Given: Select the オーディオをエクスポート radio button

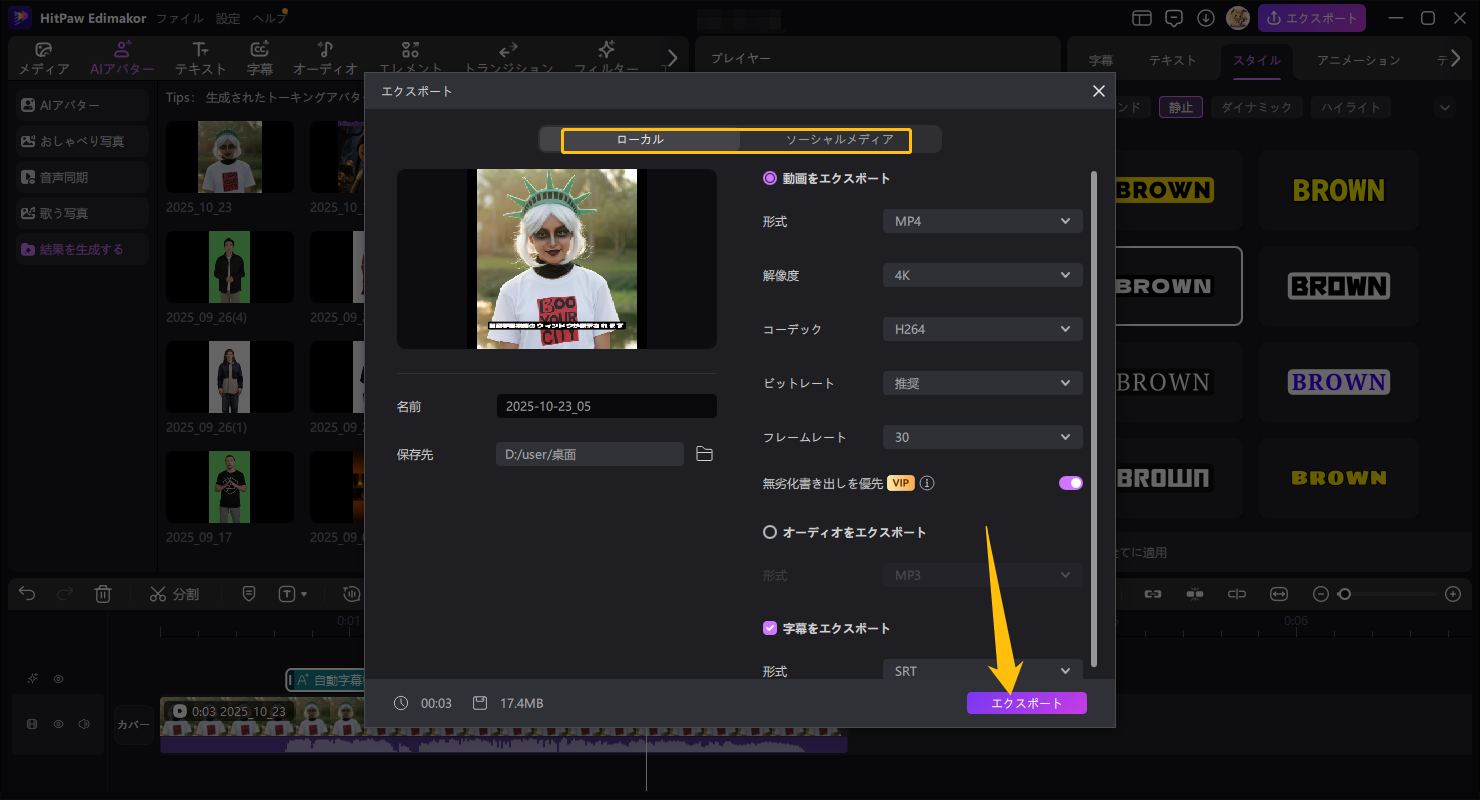Looking at the screenshot, I should (x=770, y=532).
